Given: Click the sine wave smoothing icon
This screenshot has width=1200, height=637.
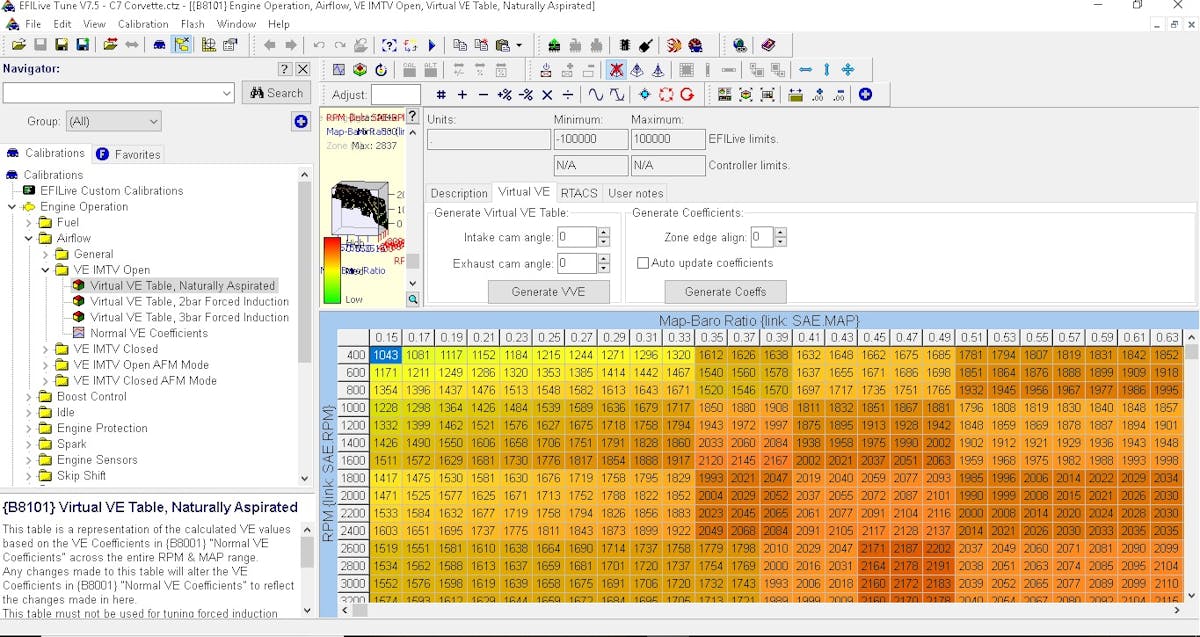Looking at the screenshot, I should 595,95.
